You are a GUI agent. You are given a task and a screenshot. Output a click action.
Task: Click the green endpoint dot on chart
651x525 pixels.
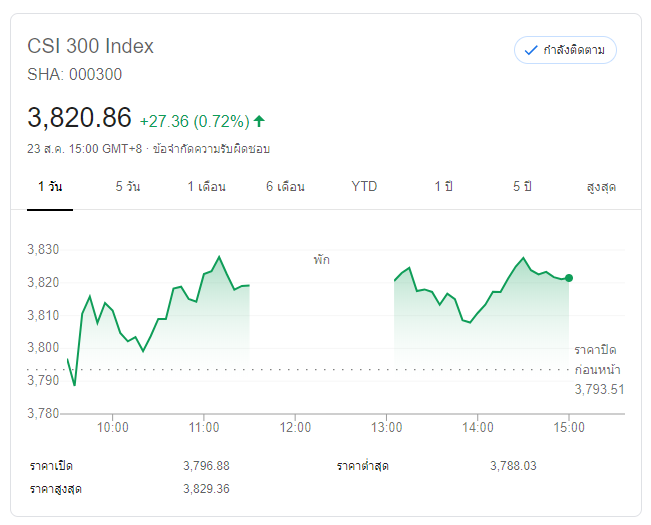[x=569, y=277]
